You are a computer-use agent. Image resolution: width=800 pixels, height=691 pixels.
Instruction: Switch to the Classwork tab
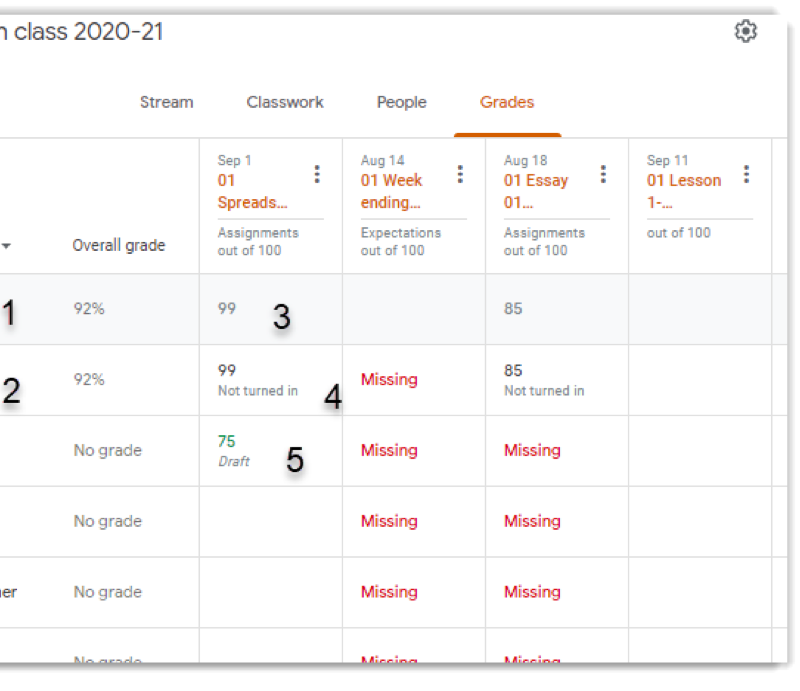coord(285,102)
